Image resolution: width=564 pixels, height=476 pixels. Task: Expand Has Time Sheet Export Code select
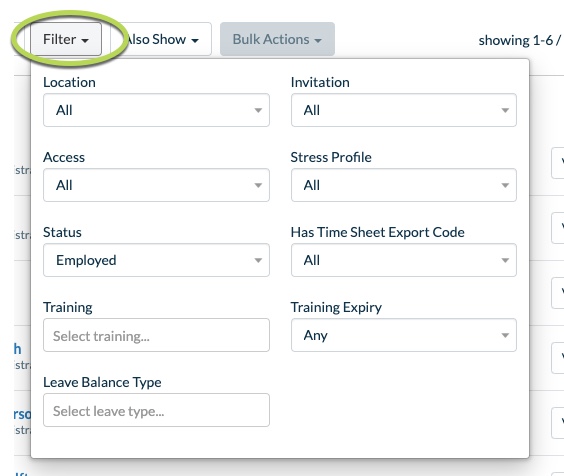(404, 260)
